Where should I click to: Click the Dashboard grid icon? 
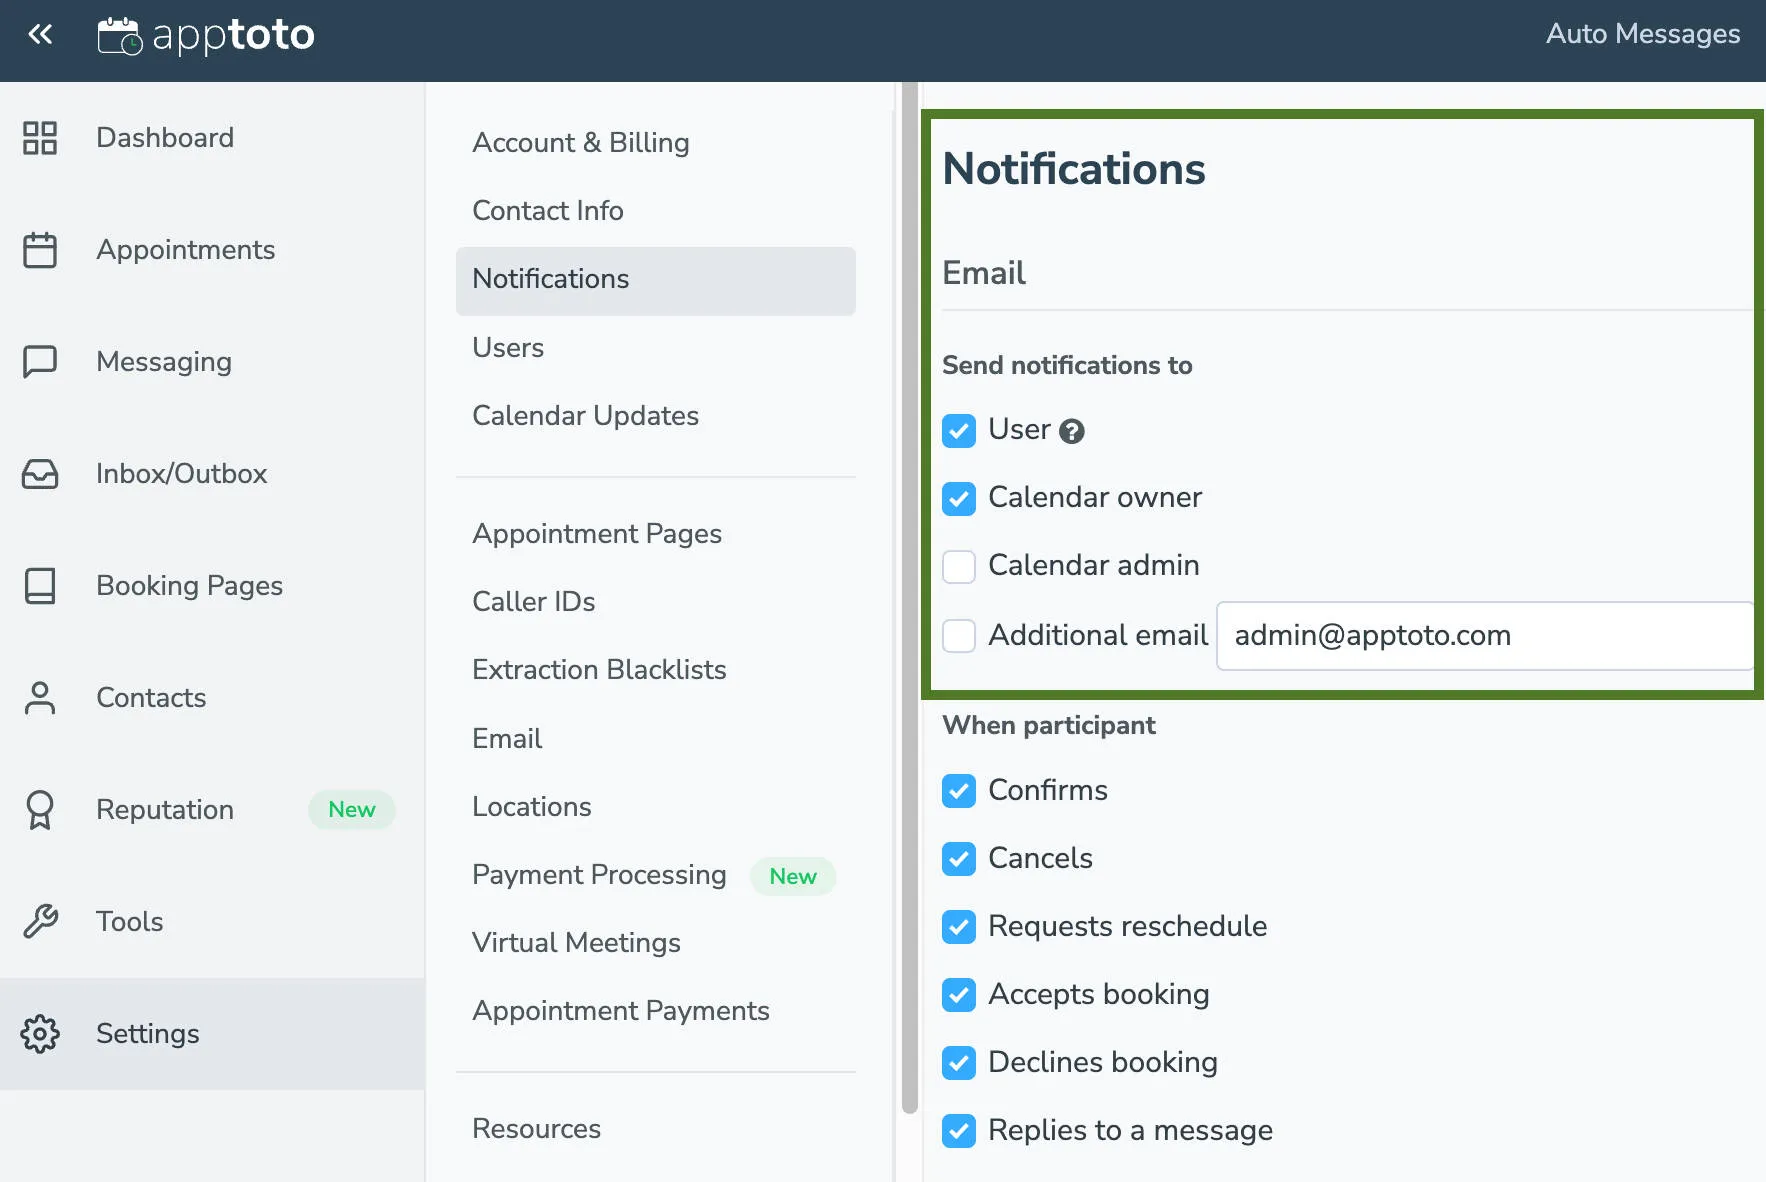coord(40,139)
